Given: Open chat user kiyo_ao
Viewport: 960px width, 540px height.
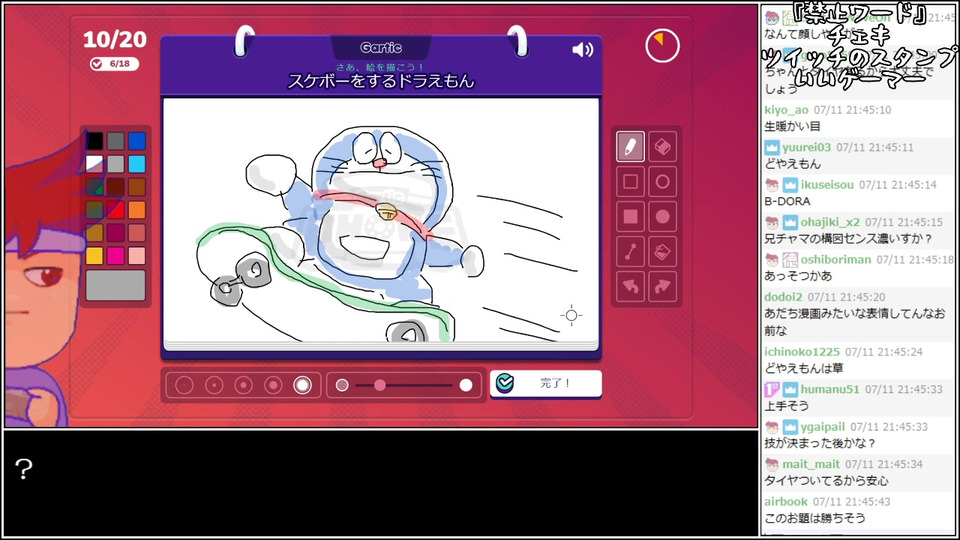Looking at the screenshot, I should 786,110.
